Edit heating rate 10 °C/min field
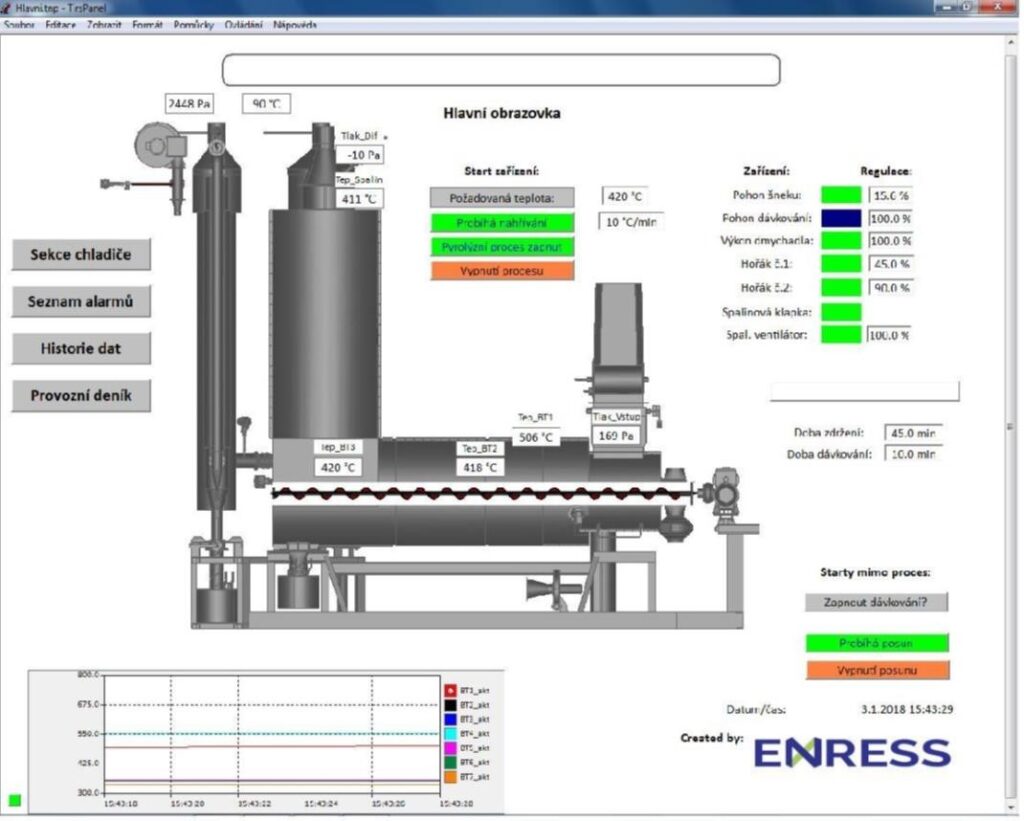Image resolution: width=1024 pixels, height=821 pixels. pos(631,221)
